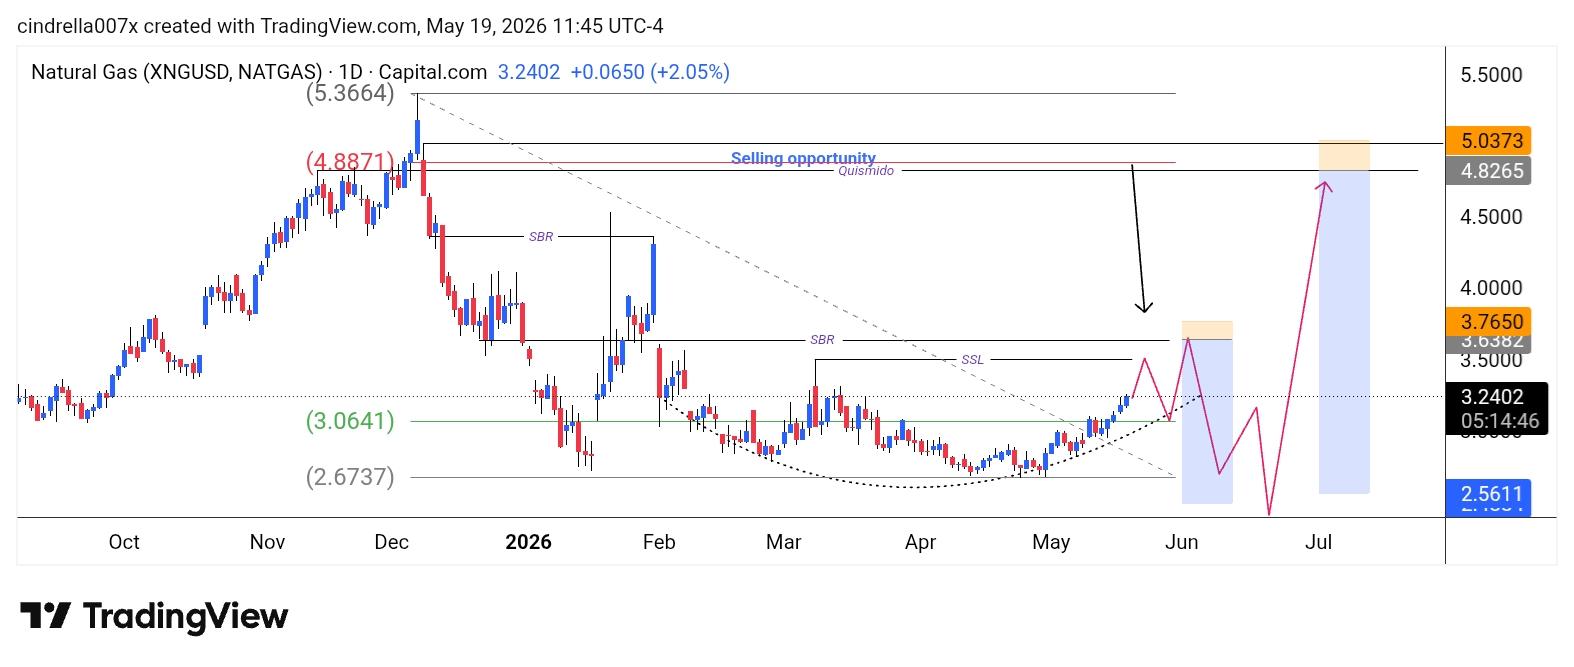Screen dimensions: 1574x667
Task: Click the 2.5611 blue price label
Action: pyautogui.click(x=1488, y=494)
